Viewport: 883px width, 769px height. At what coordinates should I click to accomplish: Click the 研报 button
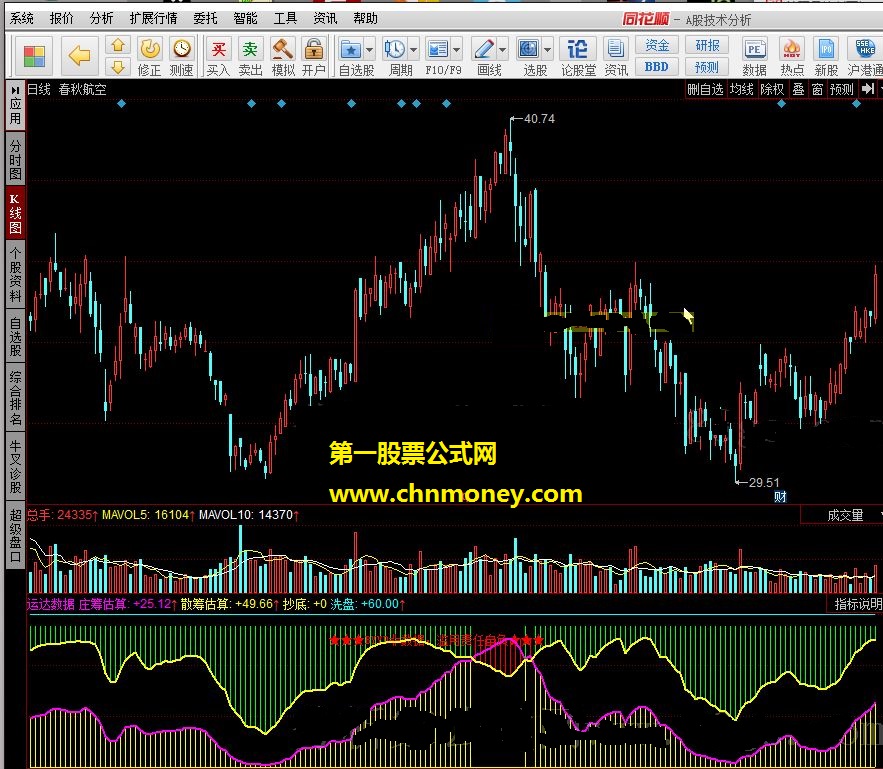707,45
